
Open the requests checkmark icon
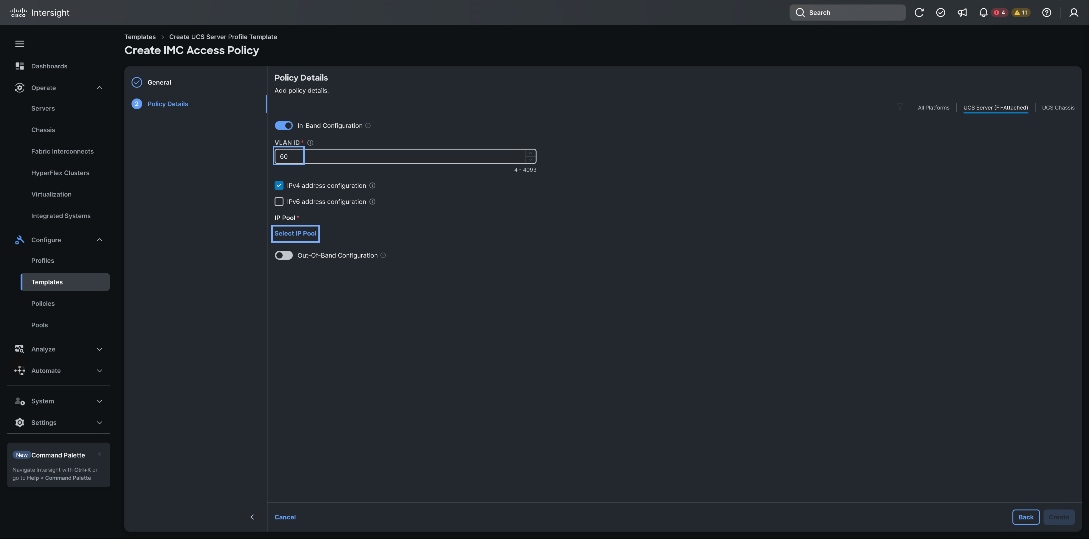click(x=940, y=13)
